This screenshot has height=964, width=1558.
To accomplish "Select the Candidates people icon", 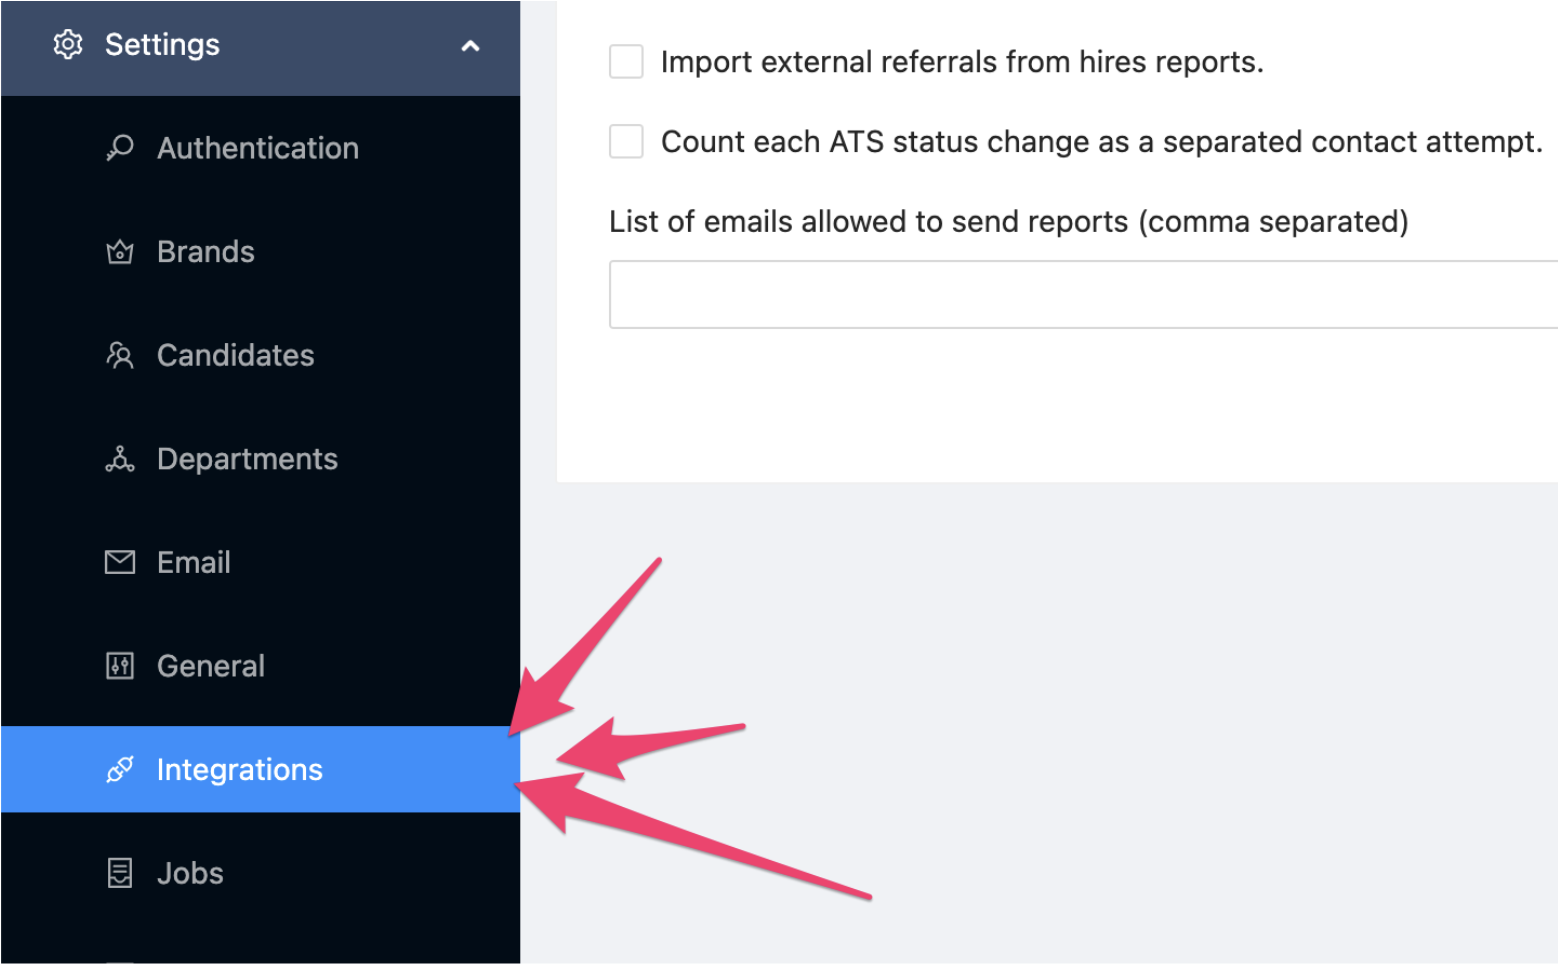I will pyautogui.click(x=120, y=355).
